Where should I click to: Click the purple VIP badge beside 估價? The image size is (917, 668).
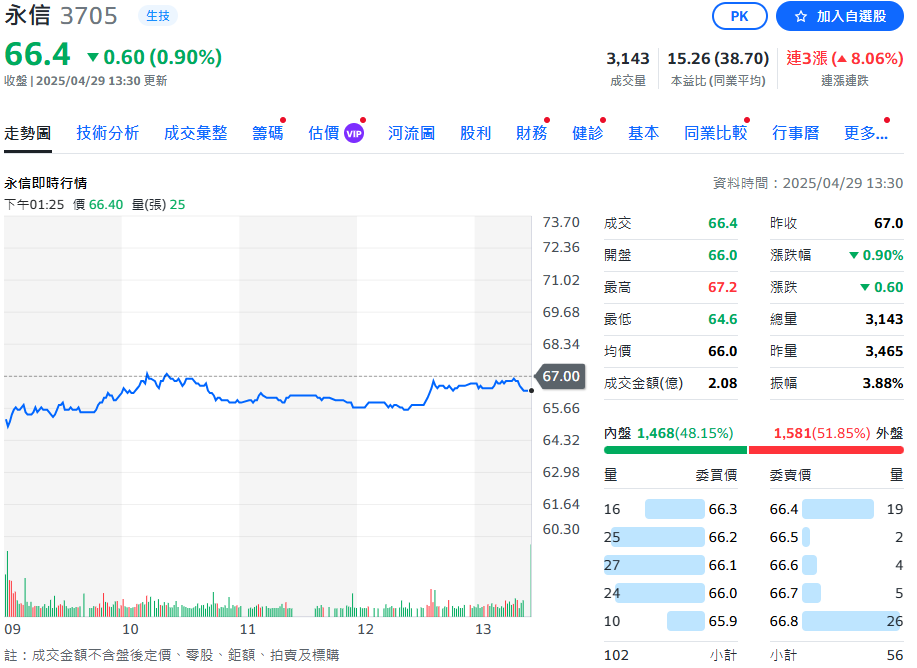coord(354,133)
